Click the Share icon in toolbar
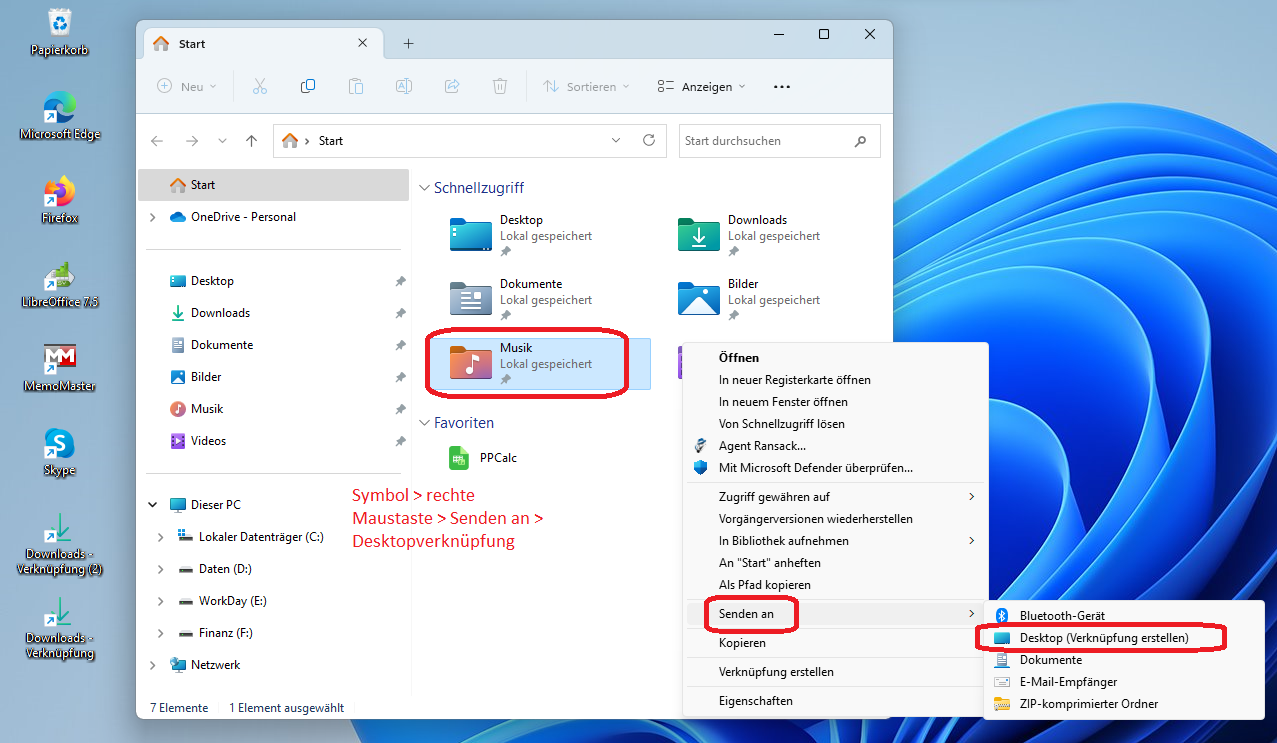The image size is (1277, 743). [452, 87]
